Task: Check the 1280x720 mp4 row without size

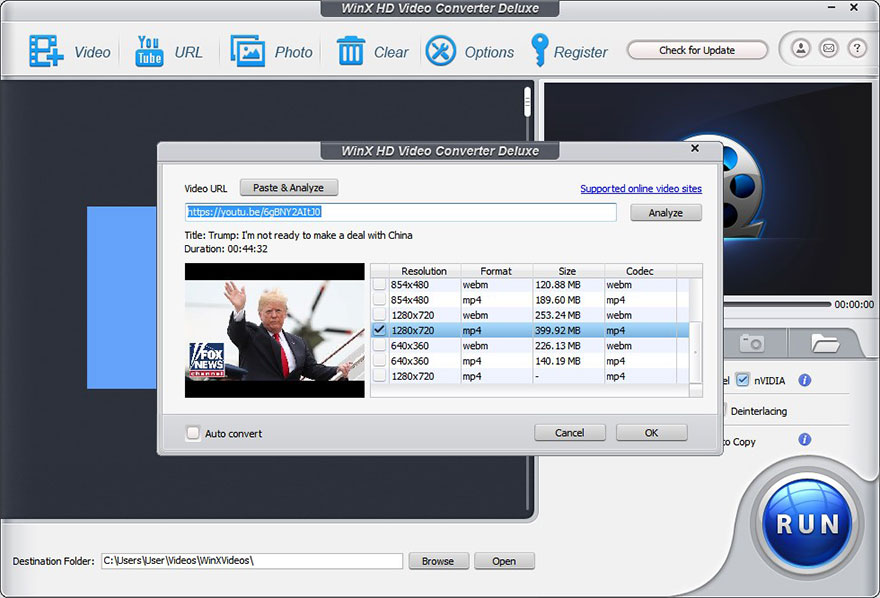Action: 379,376
